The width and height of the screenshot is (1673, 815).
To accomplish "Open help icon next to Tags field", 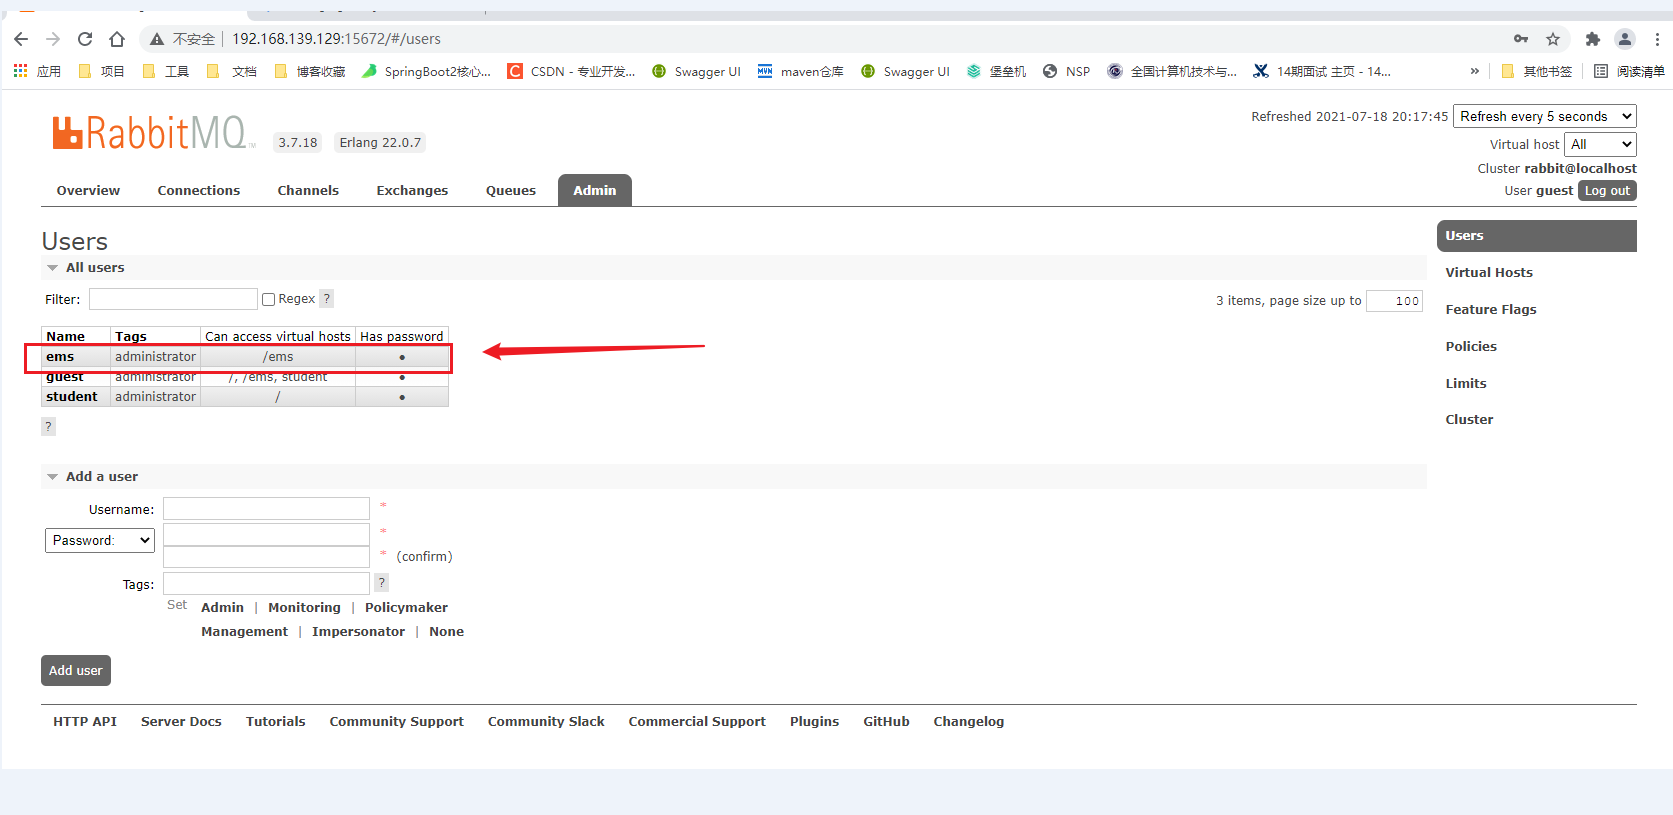I will coord(381,583).
